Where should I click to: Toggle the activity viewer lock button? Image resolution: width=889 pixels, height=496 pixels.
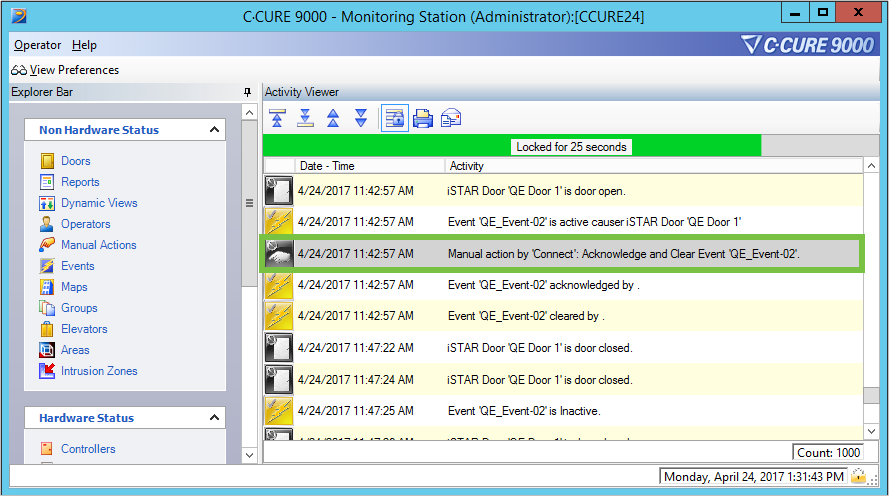pos(394,118)
